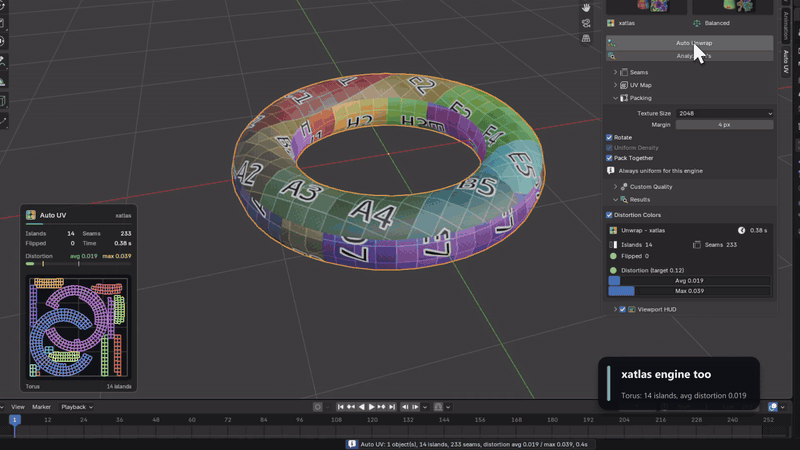Click '14 islands' in HUD footer
This screenshot has height=450, width=800.
tap(119, 386)
